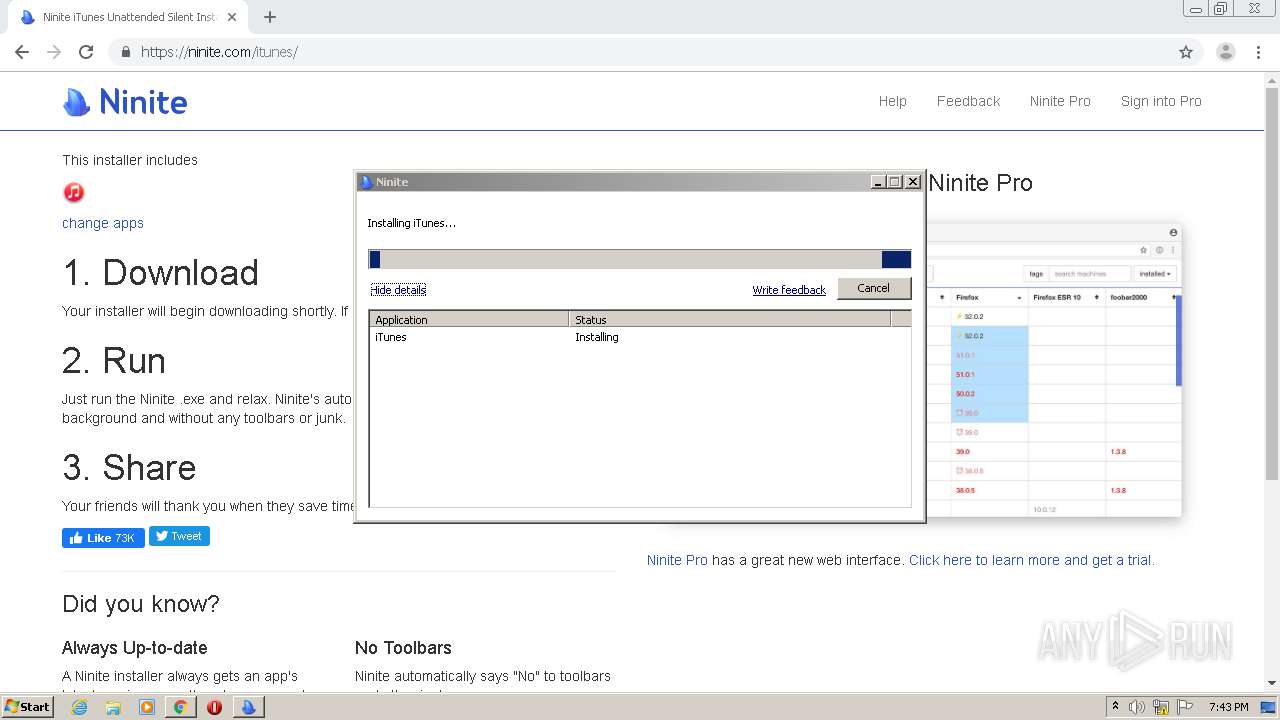The width and height of the screenshot is (1280, 720).
Task: Click taskbar clock showing 7:43 PM
Action: click(x=1228, y=707)
